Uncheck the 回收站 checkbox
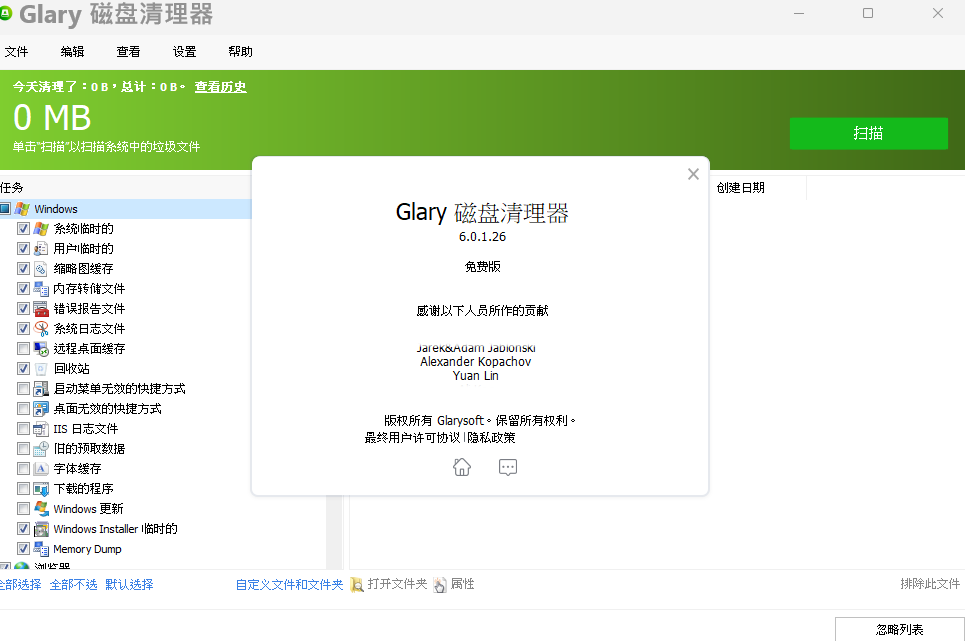 (x=23, y=368)
